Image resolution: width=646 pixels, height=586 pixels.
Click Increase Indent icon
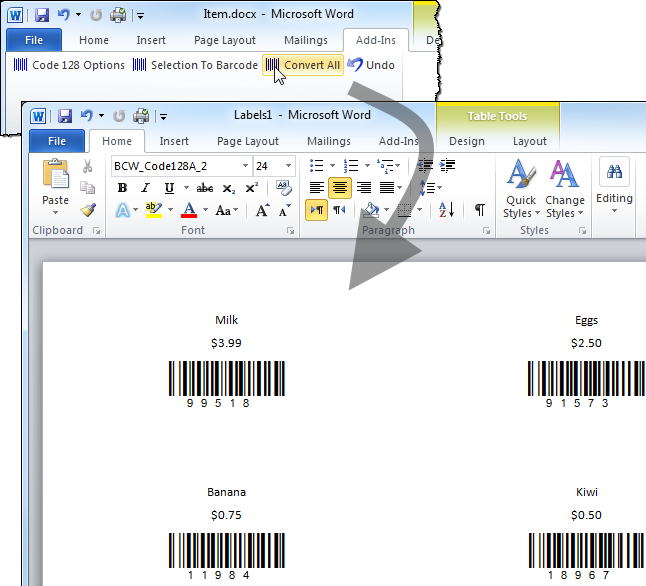(447, 165)
